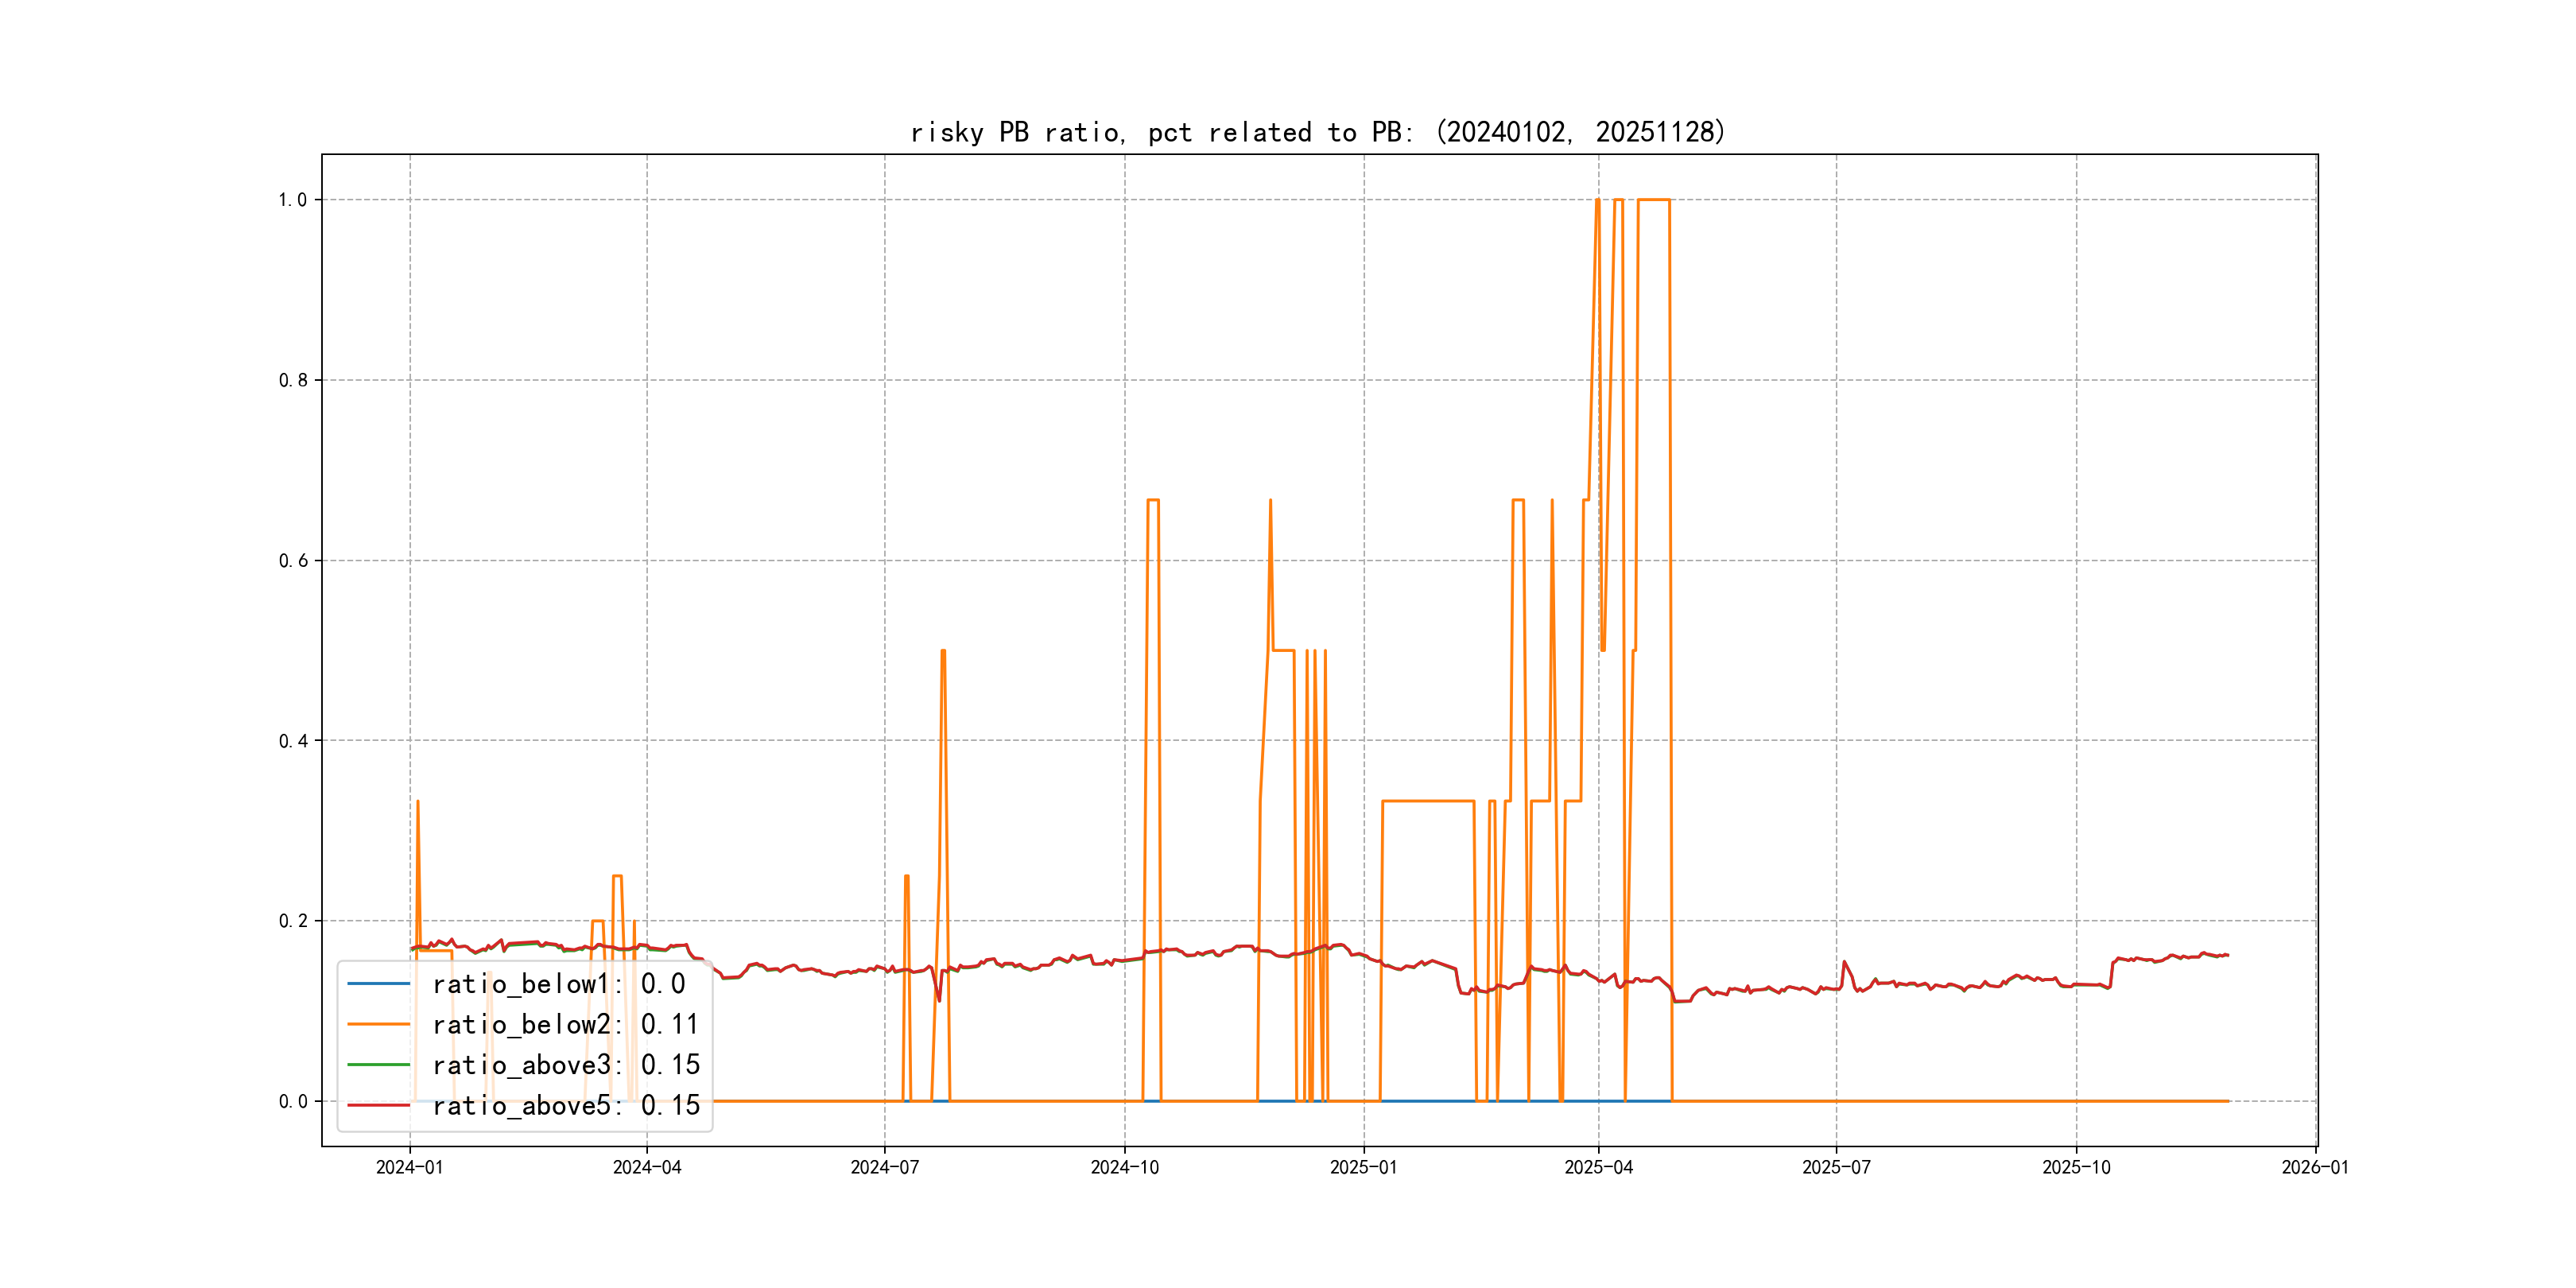The height and width of the screenshot is (1288, 2576).
Task: Click the green ratio_above3 legend line
Action: [378, 1065]
